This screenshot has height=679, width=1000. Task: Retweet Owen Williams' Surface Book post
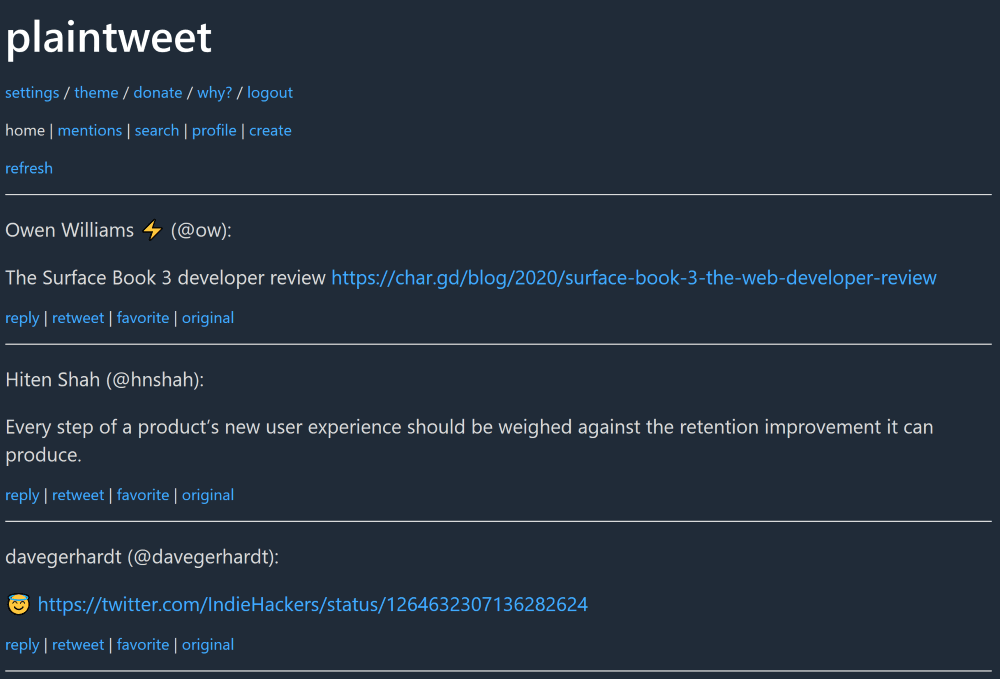[78, 318]
